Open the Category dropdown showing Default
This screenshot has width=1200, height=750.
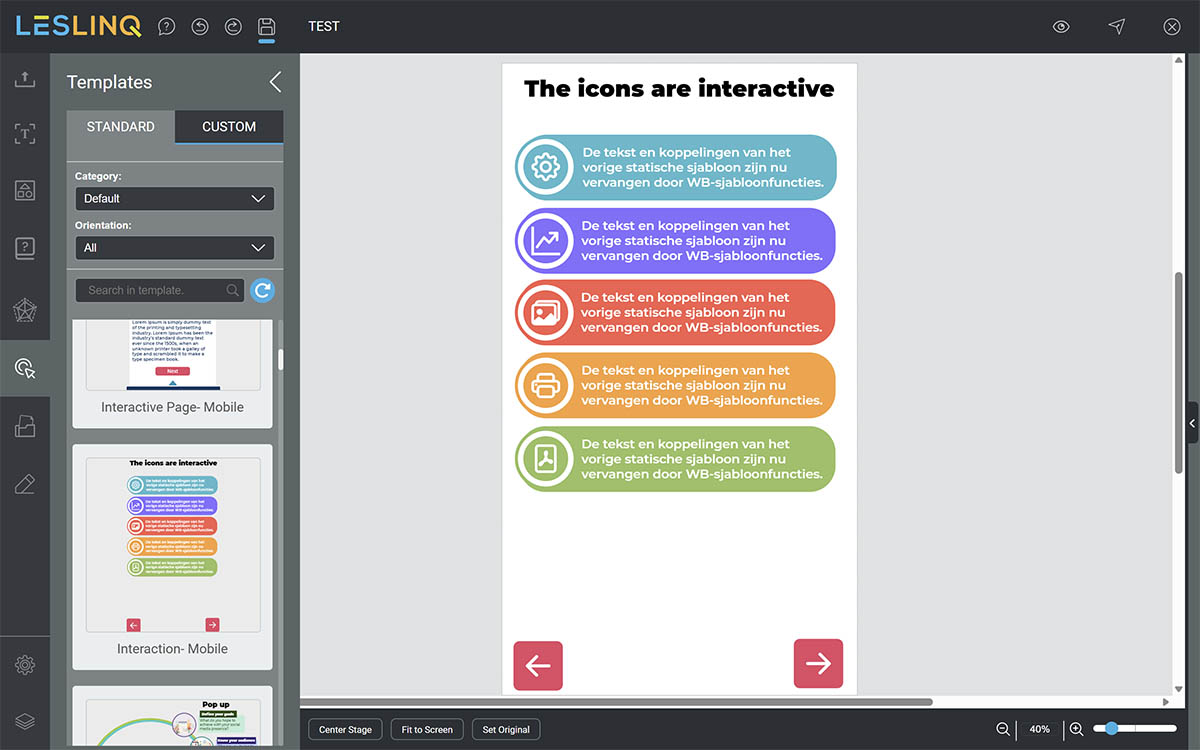174,198
